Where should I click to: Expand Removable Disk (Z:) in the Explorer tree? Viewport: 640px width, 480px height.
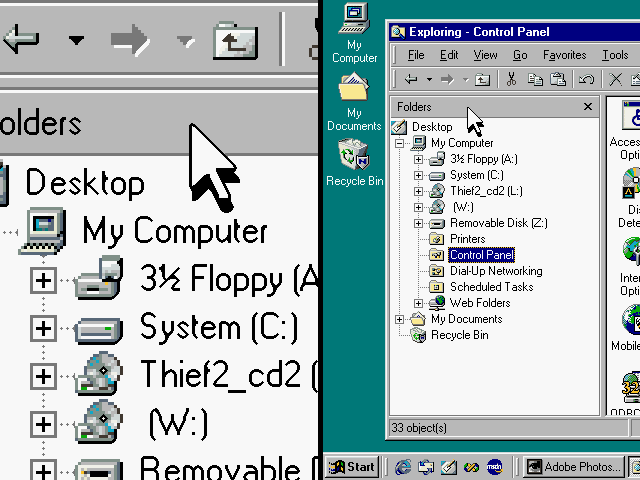[x=418, y=223]
